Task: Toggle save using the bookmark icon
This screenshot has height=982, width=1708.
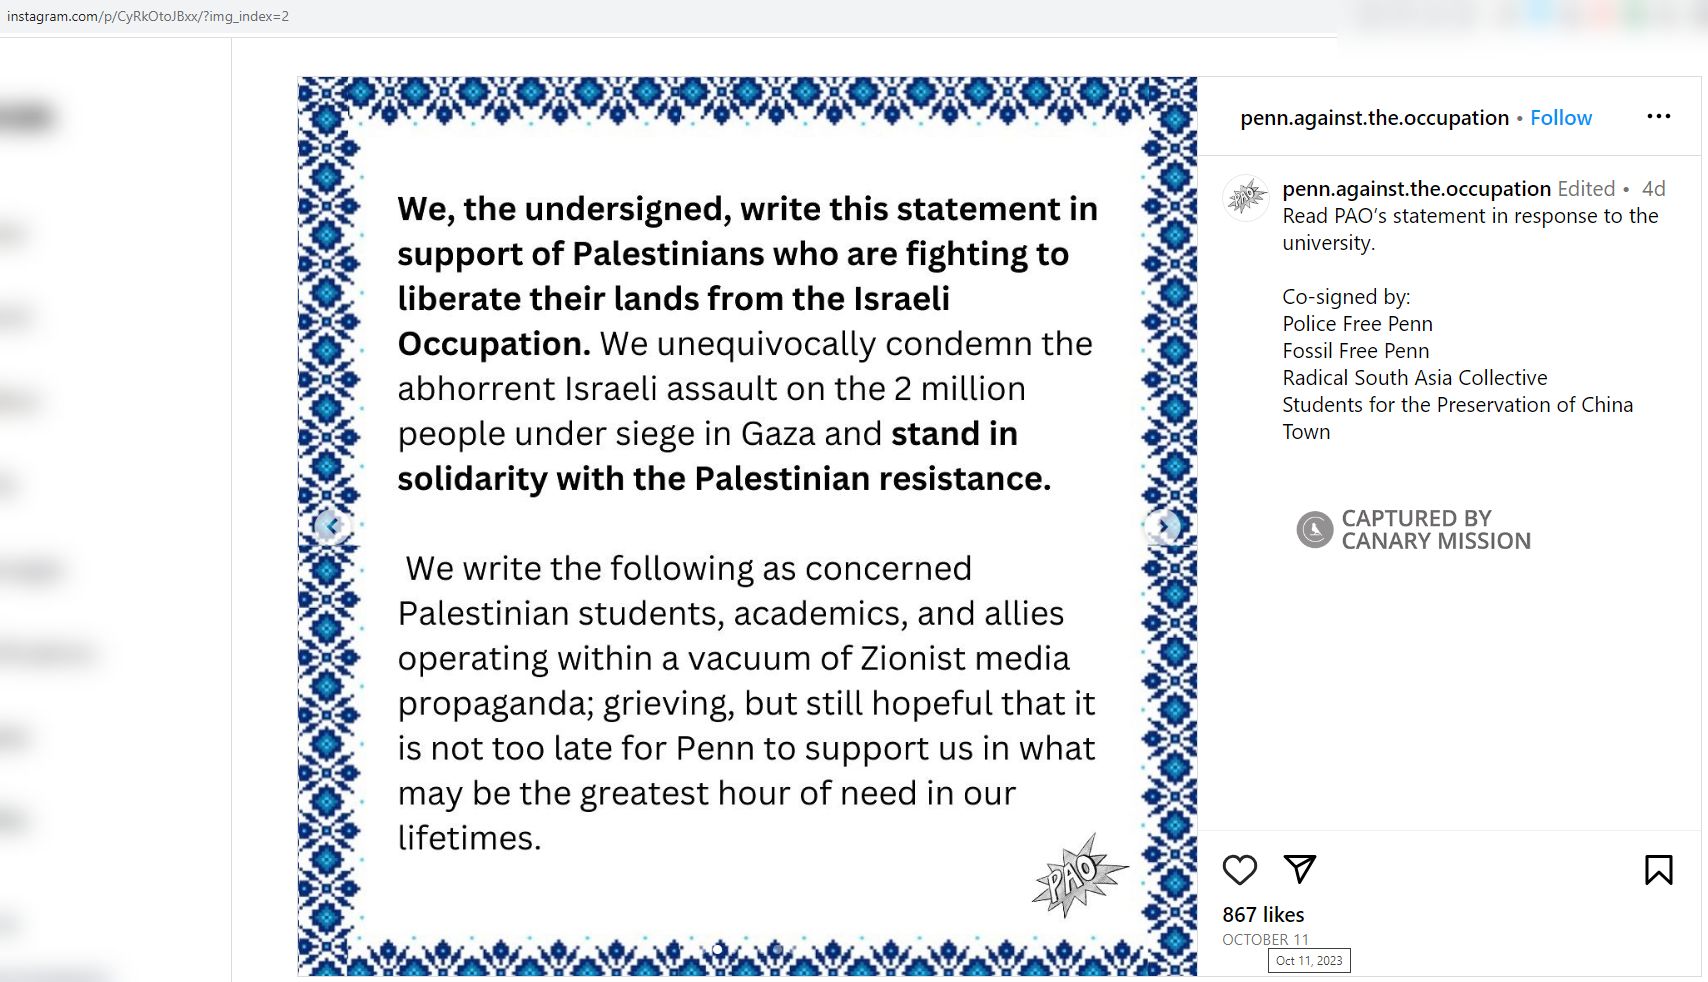Action: [1657, 870]
